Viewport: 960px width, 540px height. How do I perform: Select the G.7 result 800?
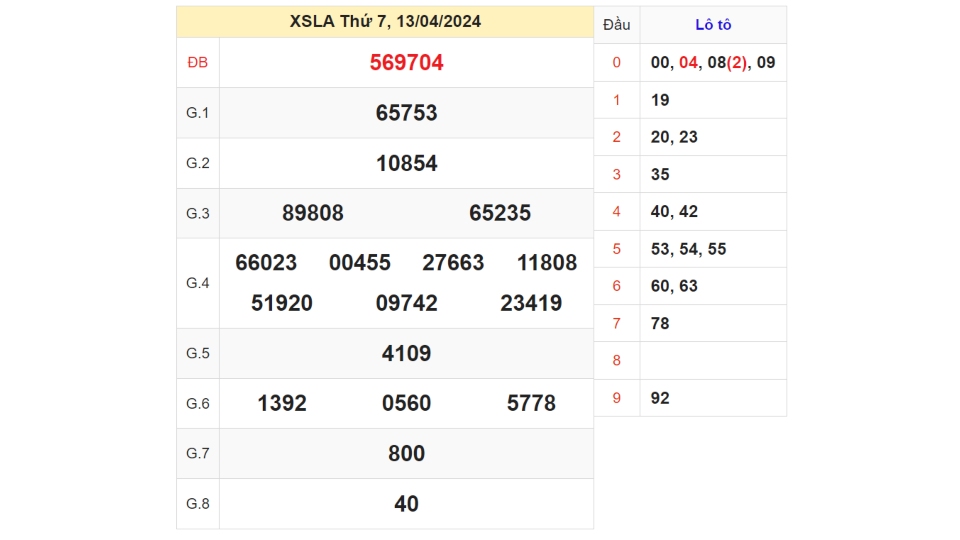pos(407,454)
